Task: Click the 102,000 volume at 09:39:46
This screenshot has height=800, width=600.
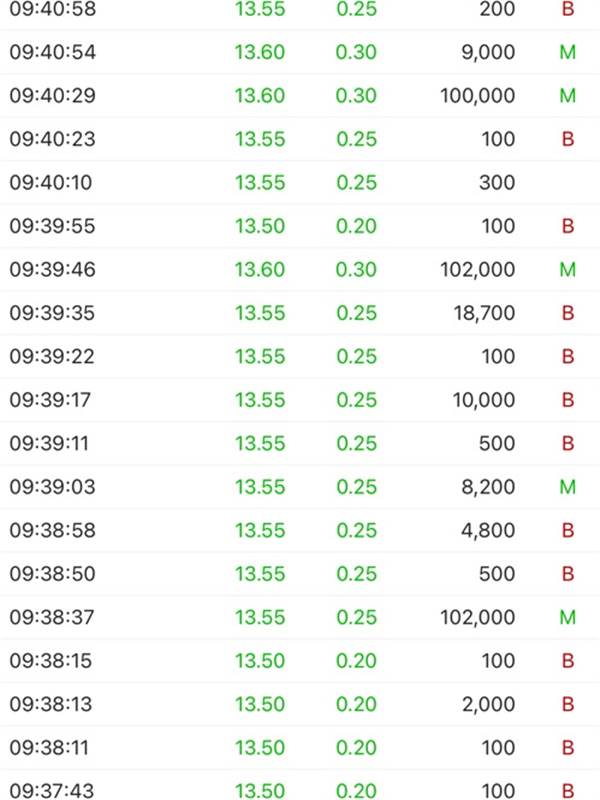Action: pos(478,269)
